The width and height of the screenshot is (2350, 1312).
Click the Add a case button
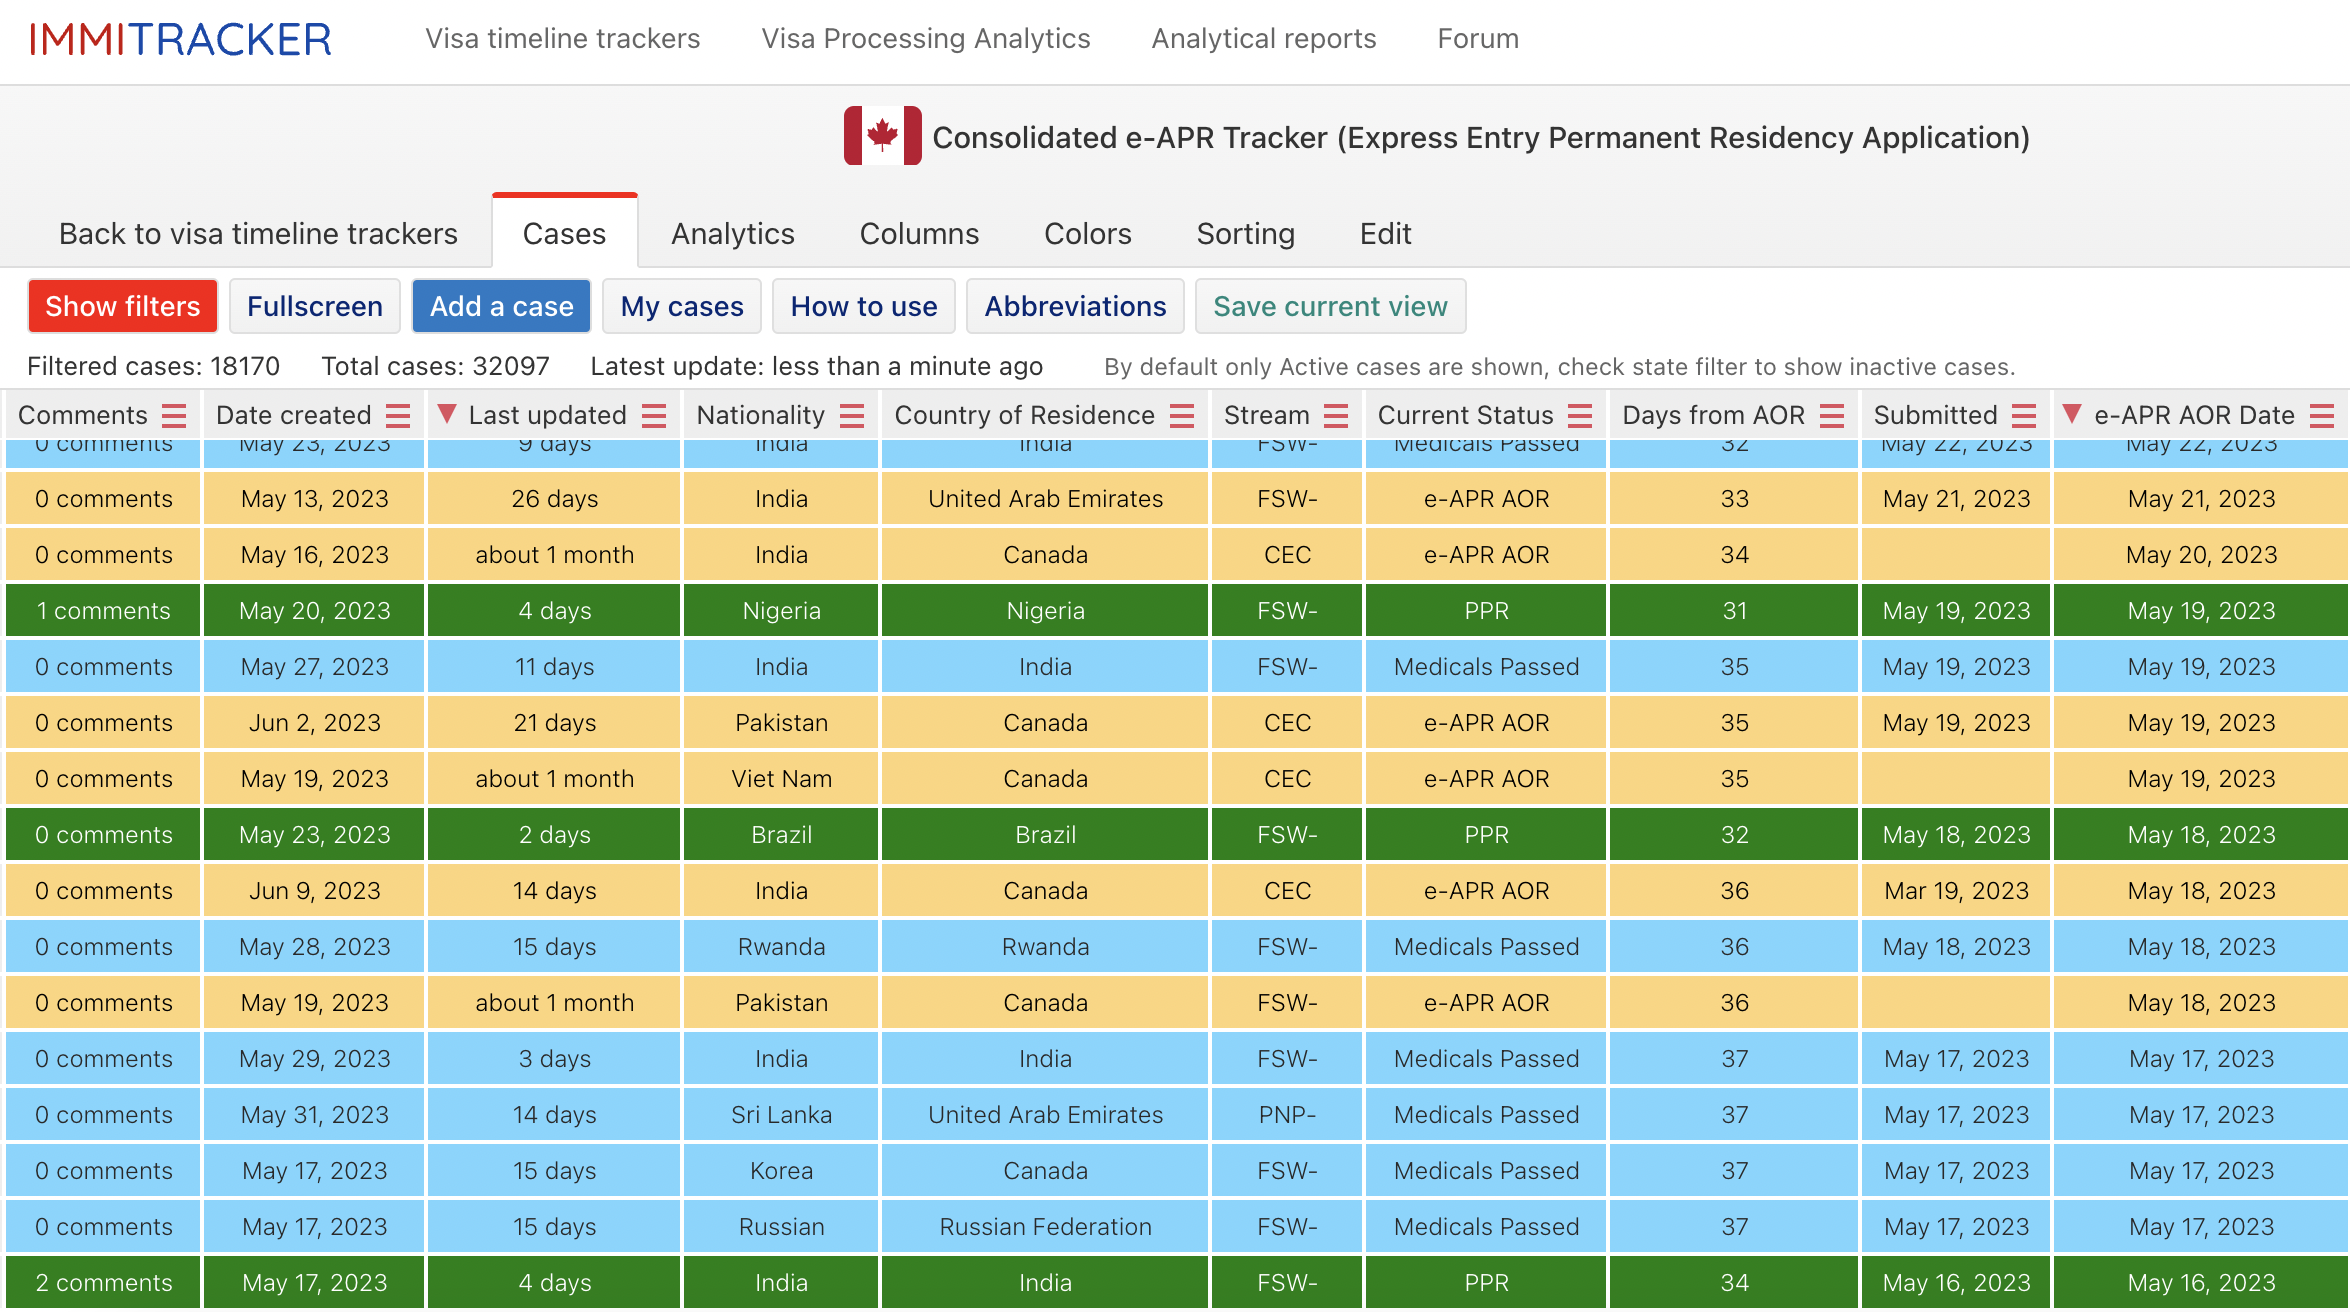pyautogui.click(x=501, y=306)
